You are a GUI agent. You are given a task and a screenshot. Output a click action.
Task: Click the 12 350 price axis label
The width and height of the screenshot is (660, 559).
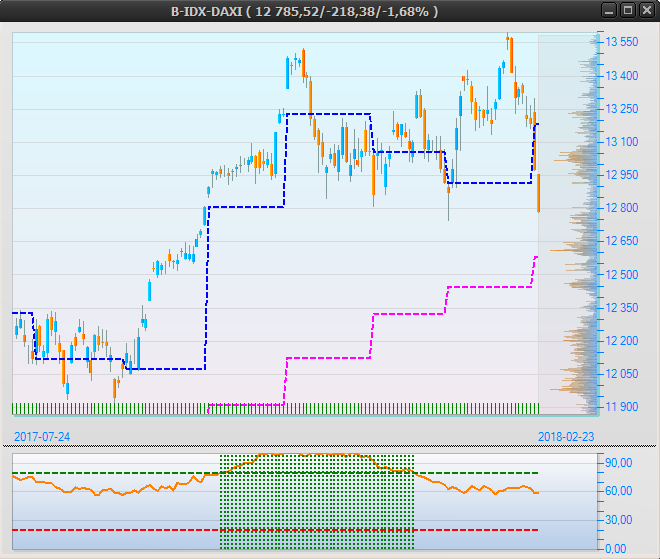pos(622,308)
